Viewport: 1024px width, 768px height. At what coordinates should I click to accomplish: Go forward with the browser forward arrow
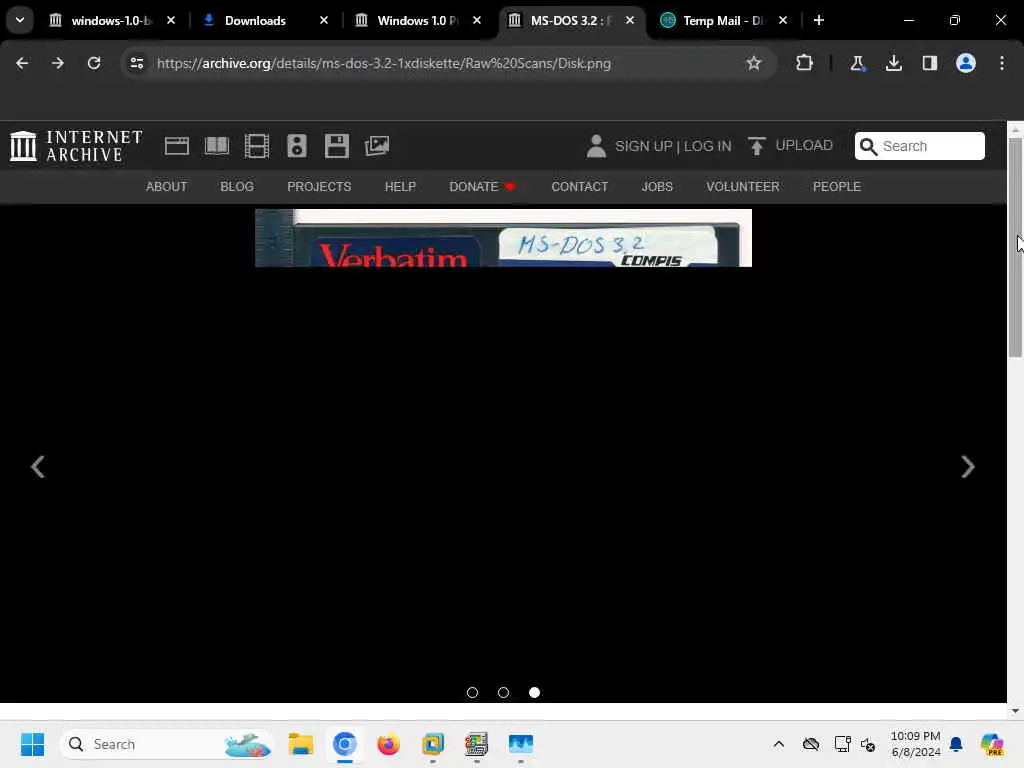pos(57,63)
